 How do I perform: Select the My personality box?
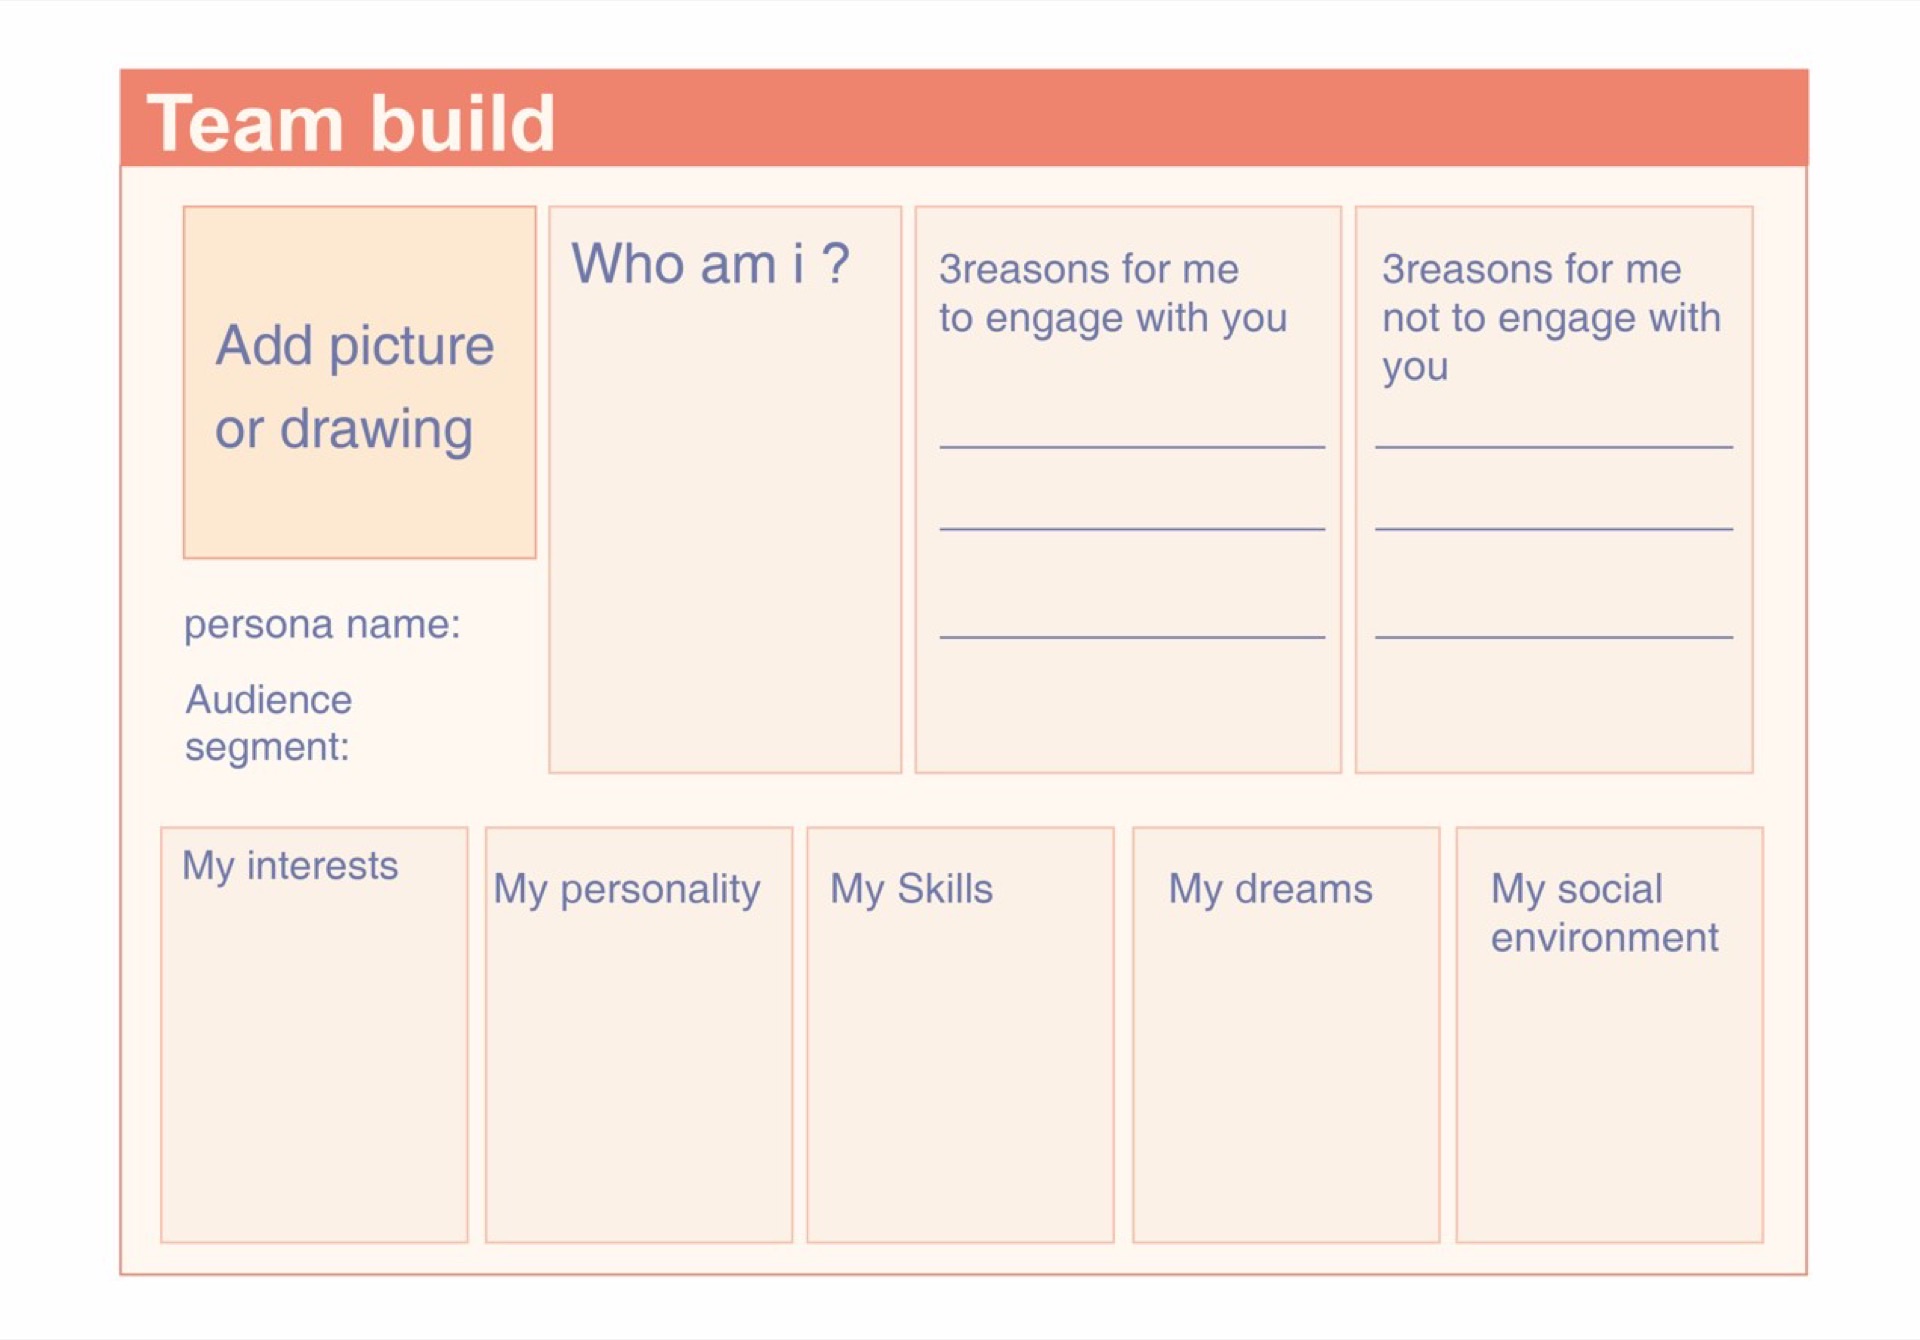pyautogui.click(x=639, y=1035)
